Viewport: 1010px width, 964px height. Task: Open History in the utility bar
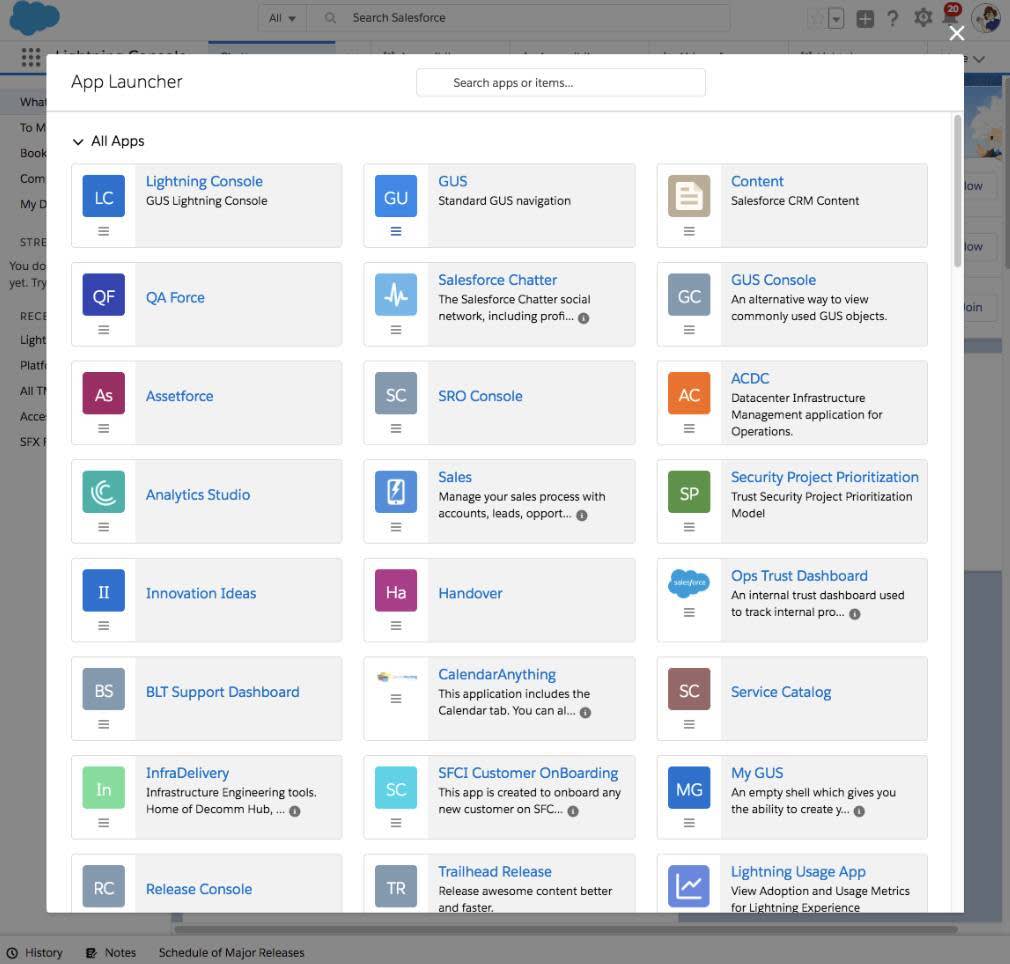[35, 952]
